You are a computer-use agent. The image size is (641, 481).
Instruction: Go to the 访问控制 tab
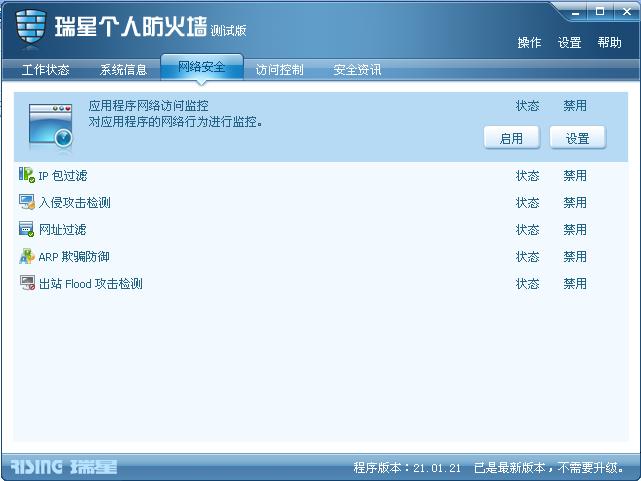(x=280, y=70)
